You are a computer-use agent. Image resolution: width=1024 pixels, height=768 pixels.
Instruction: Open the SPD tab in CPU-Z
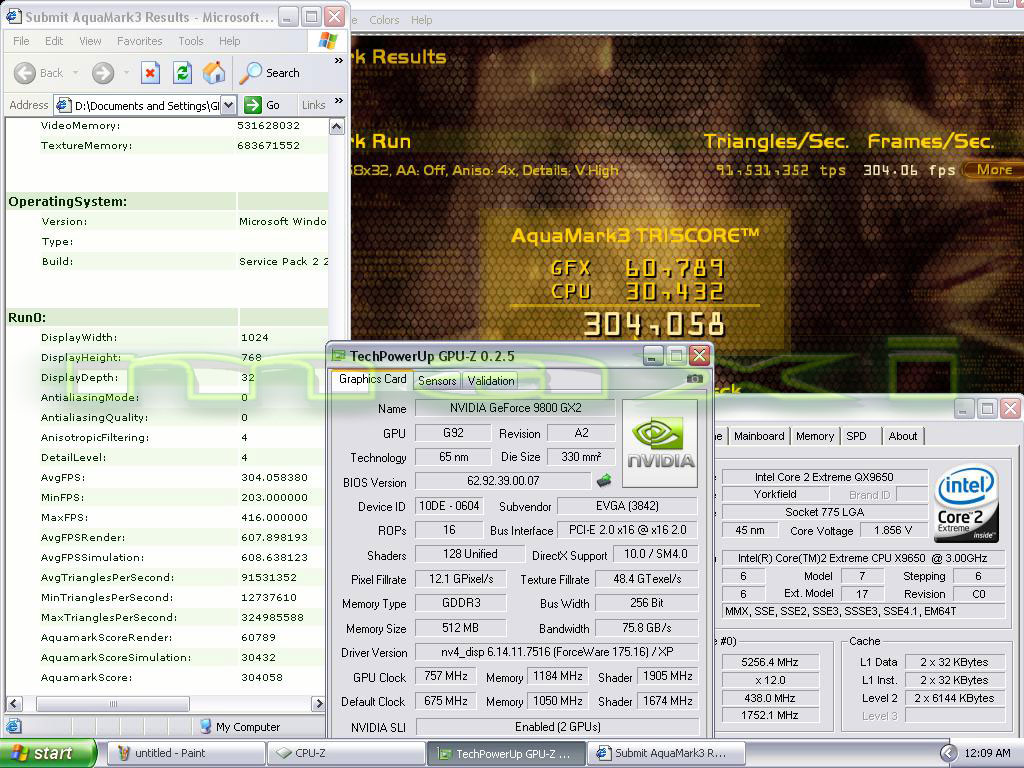(x=856, y=436)
